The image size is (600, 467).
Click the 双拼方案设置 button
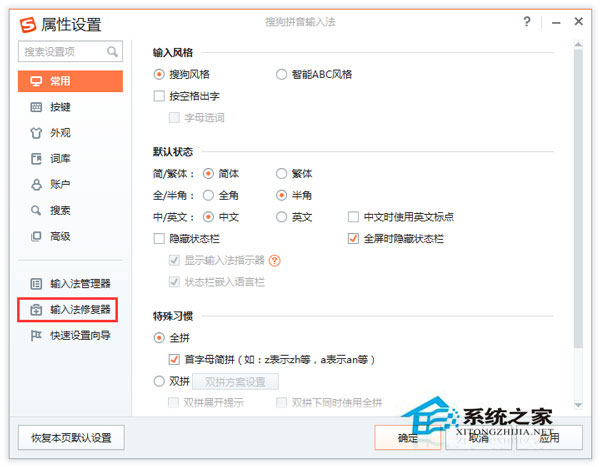(x=235, y=382)
